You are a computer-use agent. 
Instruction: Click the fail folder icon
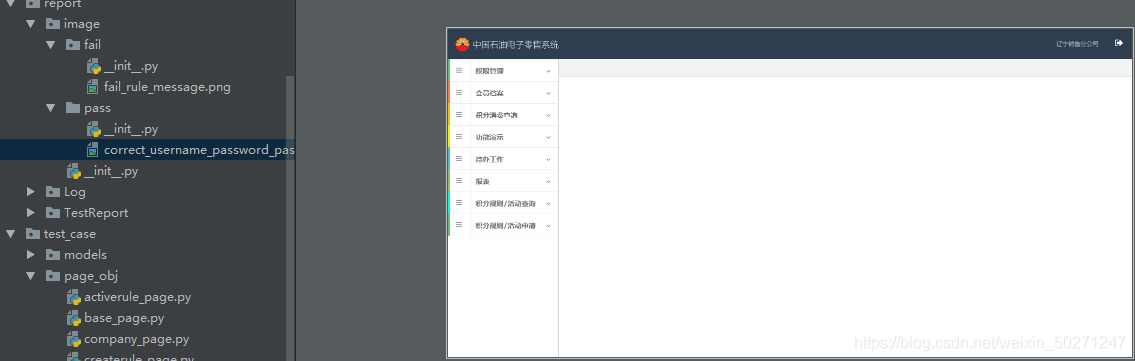click(x=72, y=45)
